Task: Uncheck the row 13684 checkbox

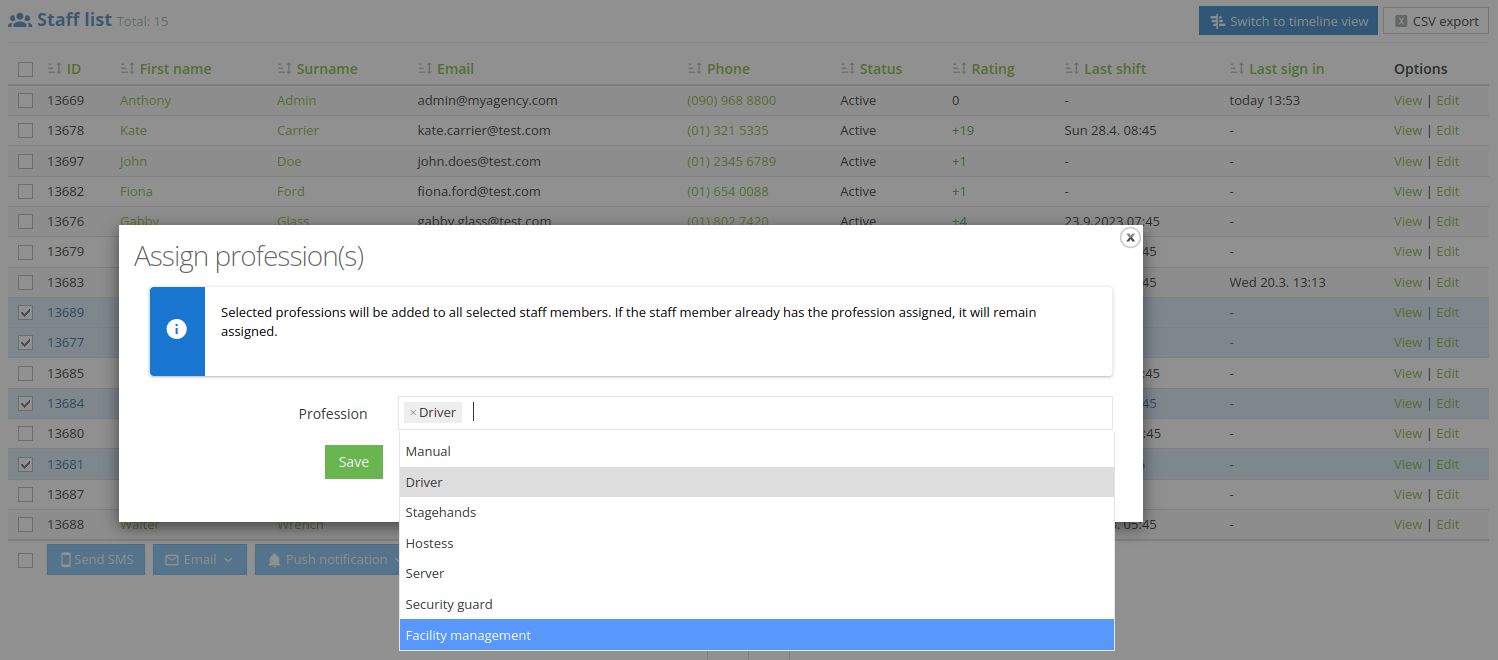Action: point(26,403)
